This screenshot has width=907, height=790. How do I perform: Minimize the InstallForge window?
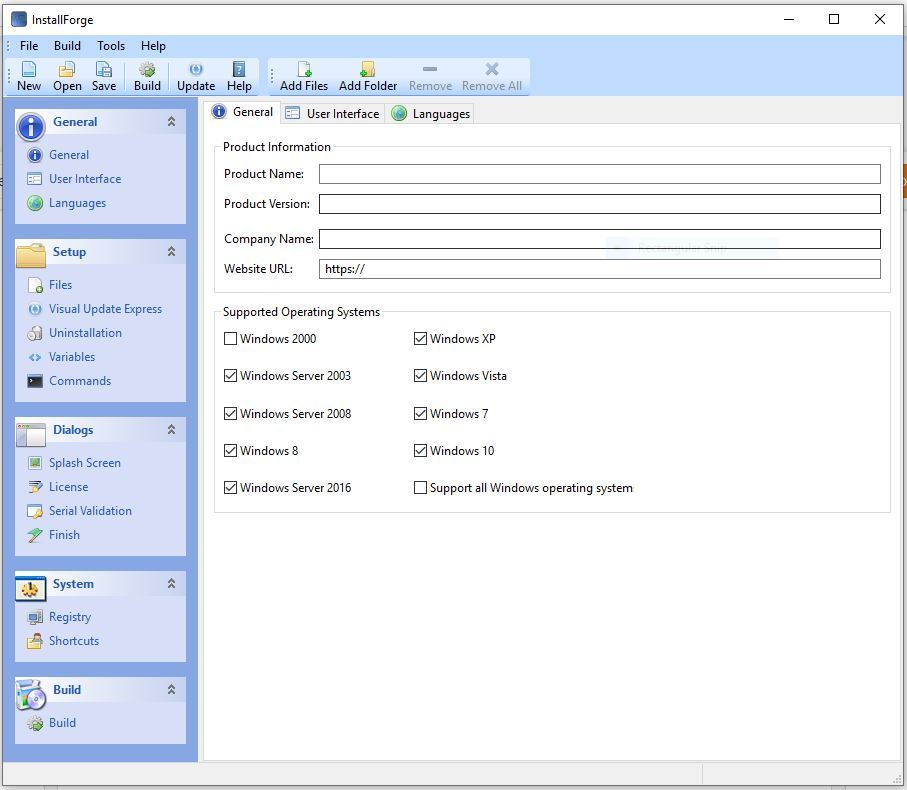pos(789,20)
